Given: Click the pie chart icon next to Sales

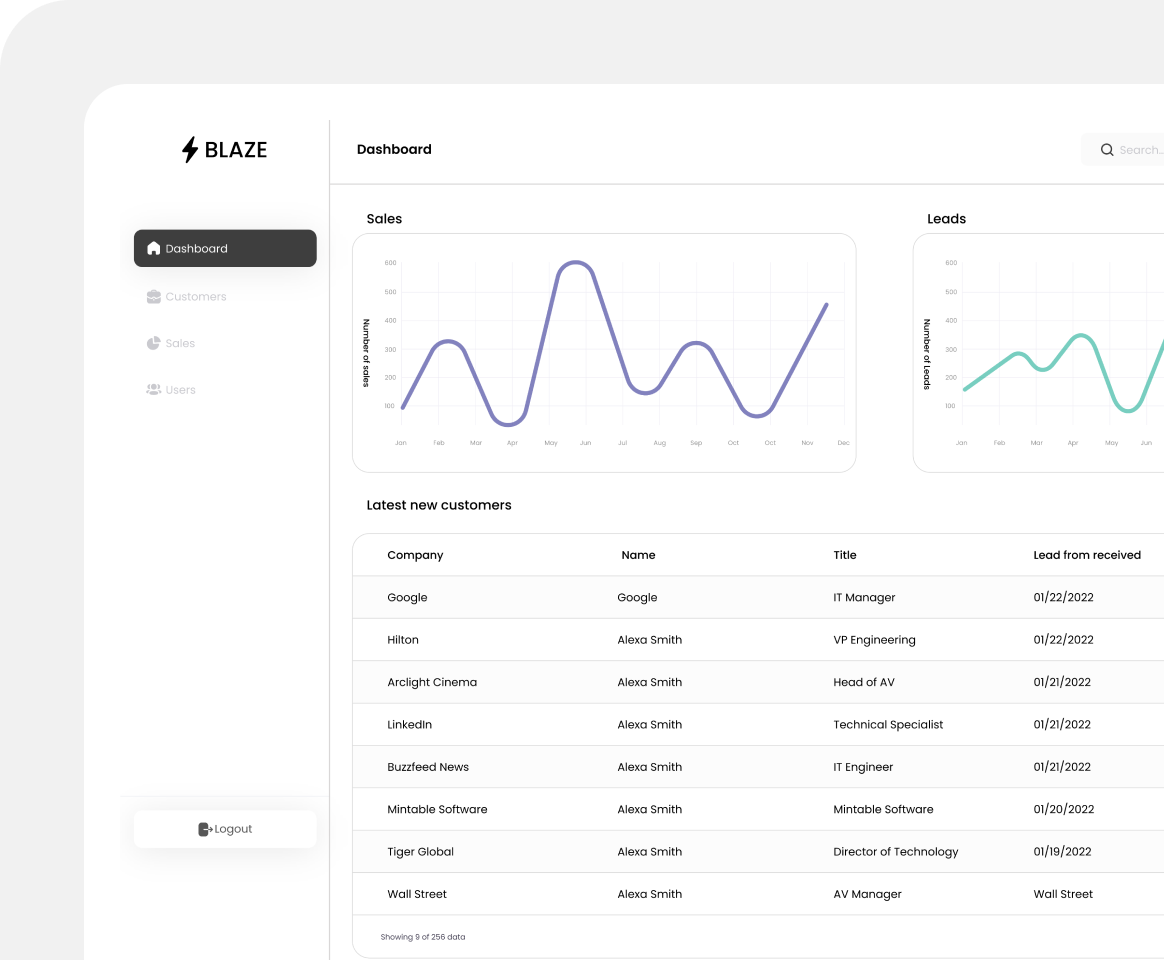Looking at the screenshot, I should 153,343.
